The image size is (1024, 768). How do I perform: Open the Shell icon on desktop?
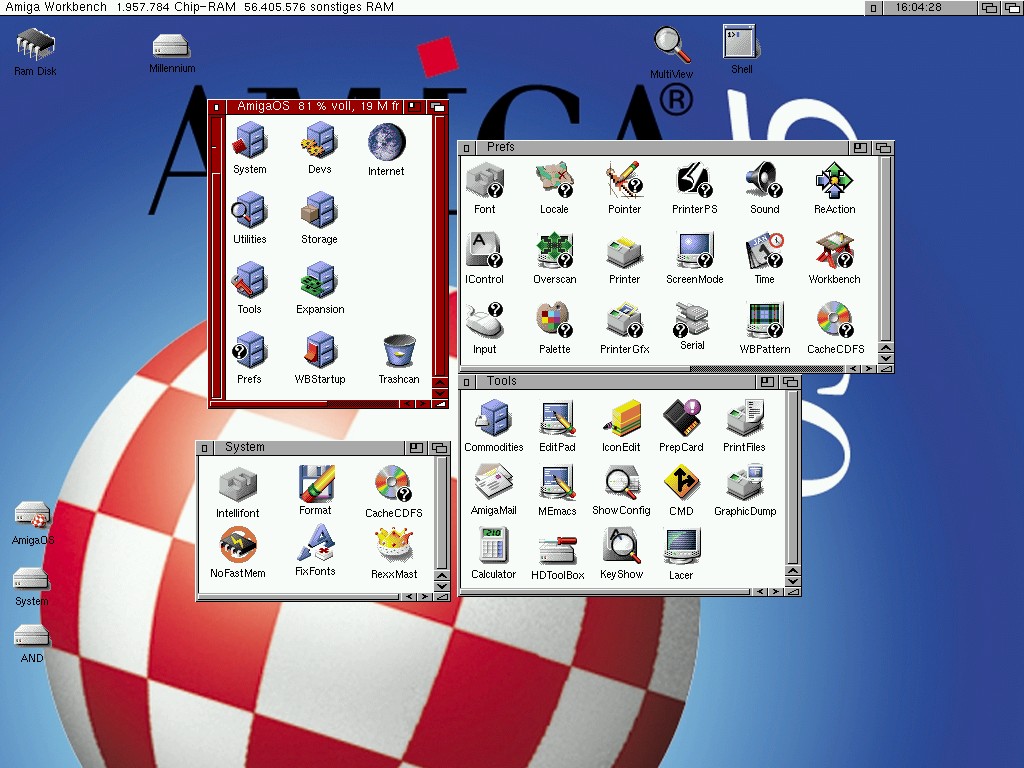click(x=741, y=43)
